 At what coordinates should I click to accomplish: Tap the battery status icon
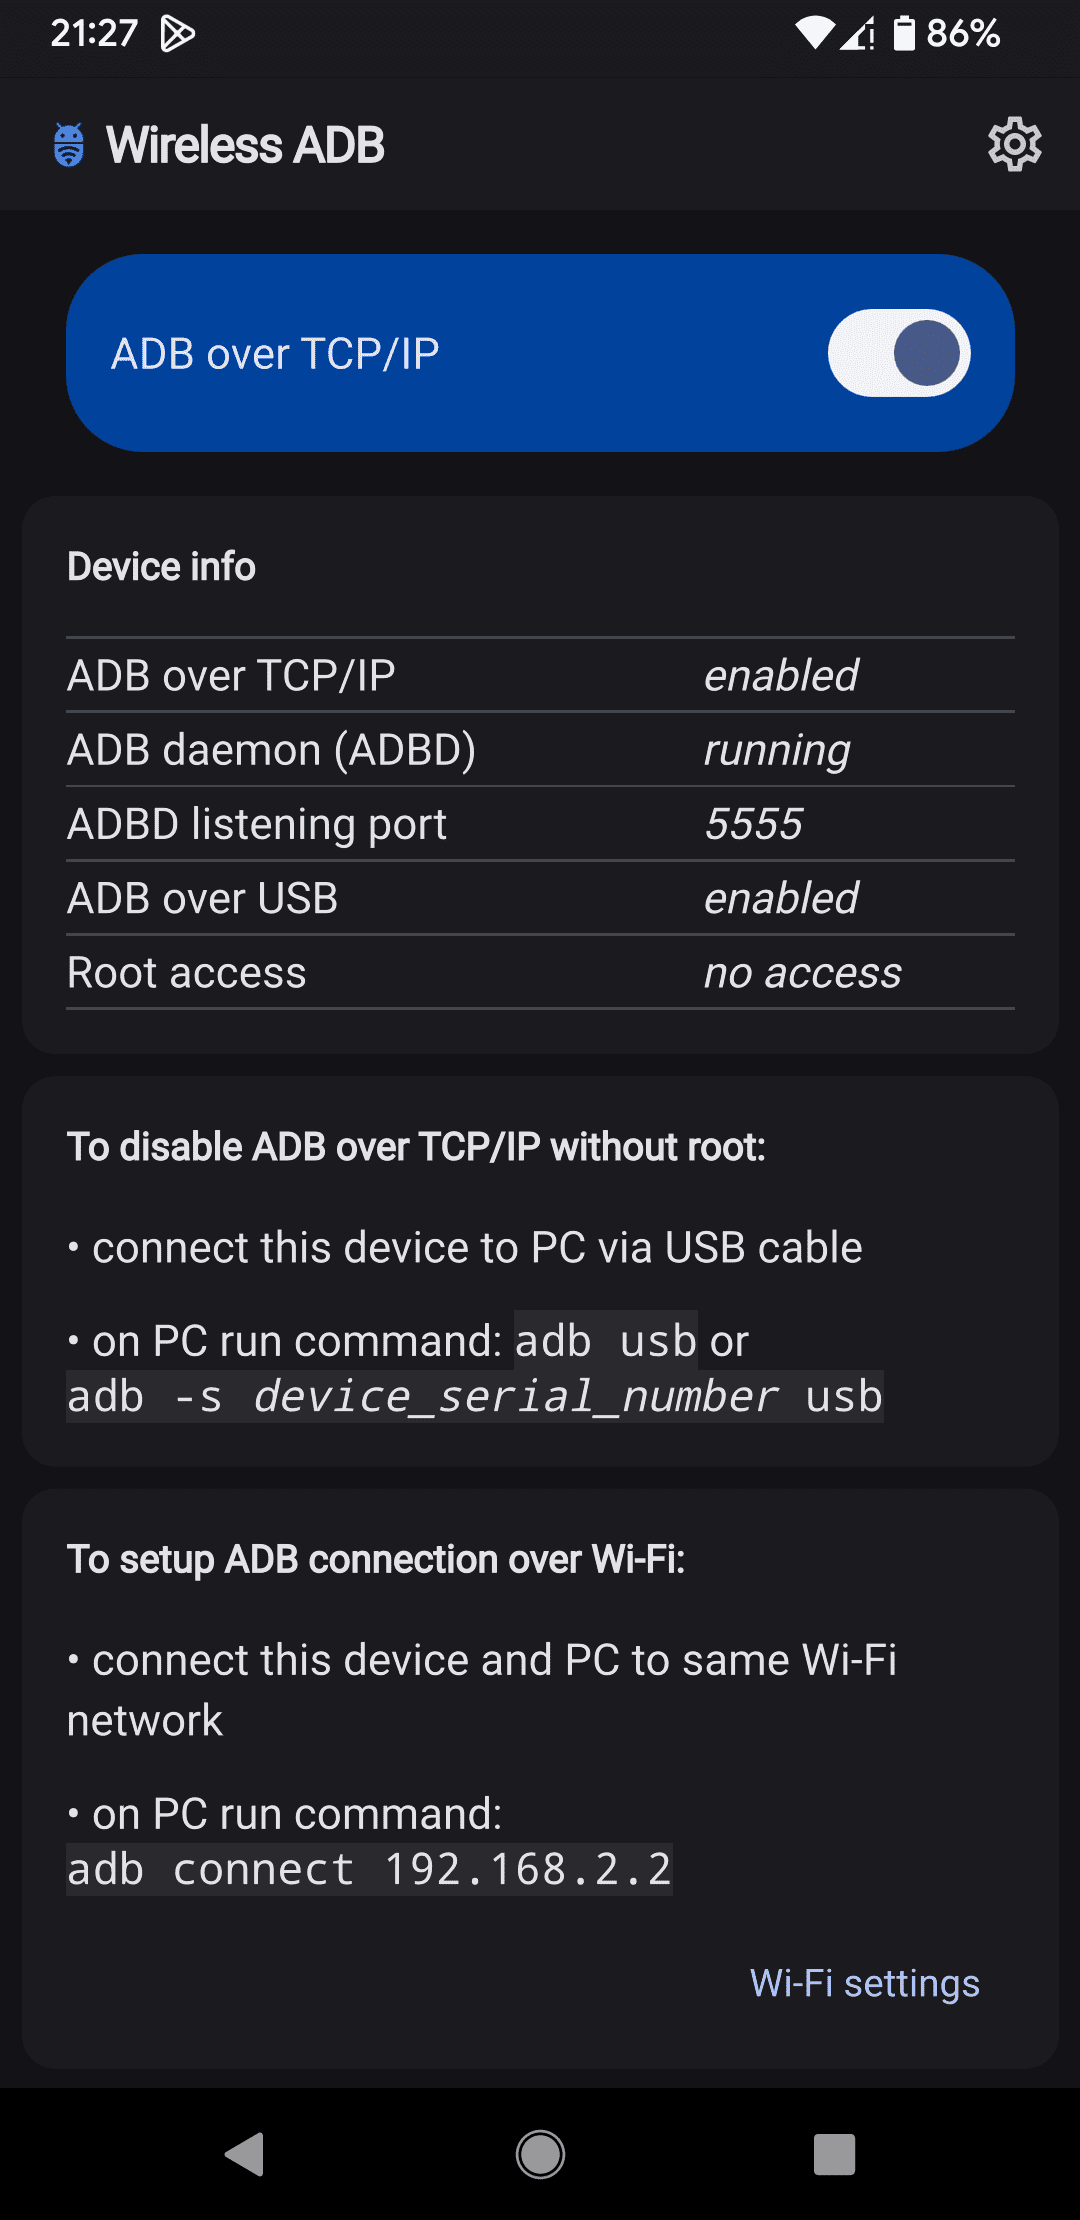coord(904,34)
